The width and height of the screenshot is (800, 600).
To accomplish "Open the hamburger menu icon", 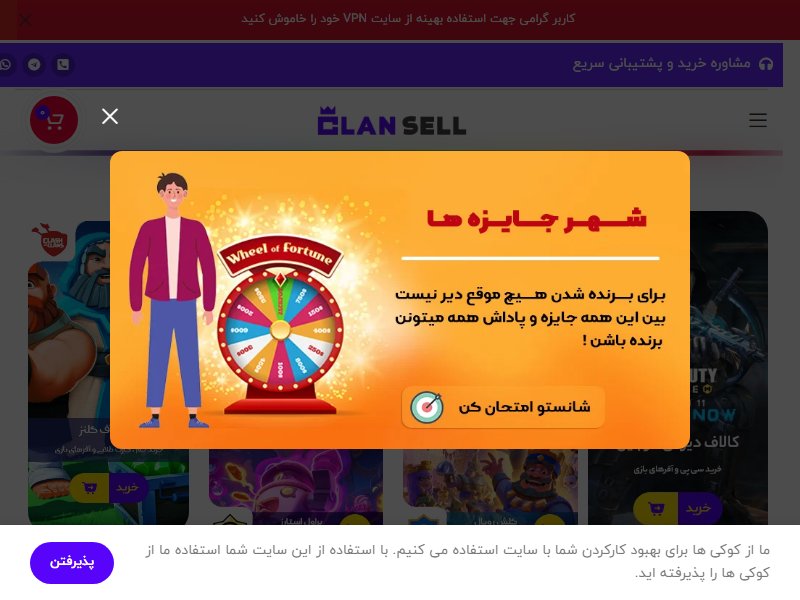I will coord(758,120).
